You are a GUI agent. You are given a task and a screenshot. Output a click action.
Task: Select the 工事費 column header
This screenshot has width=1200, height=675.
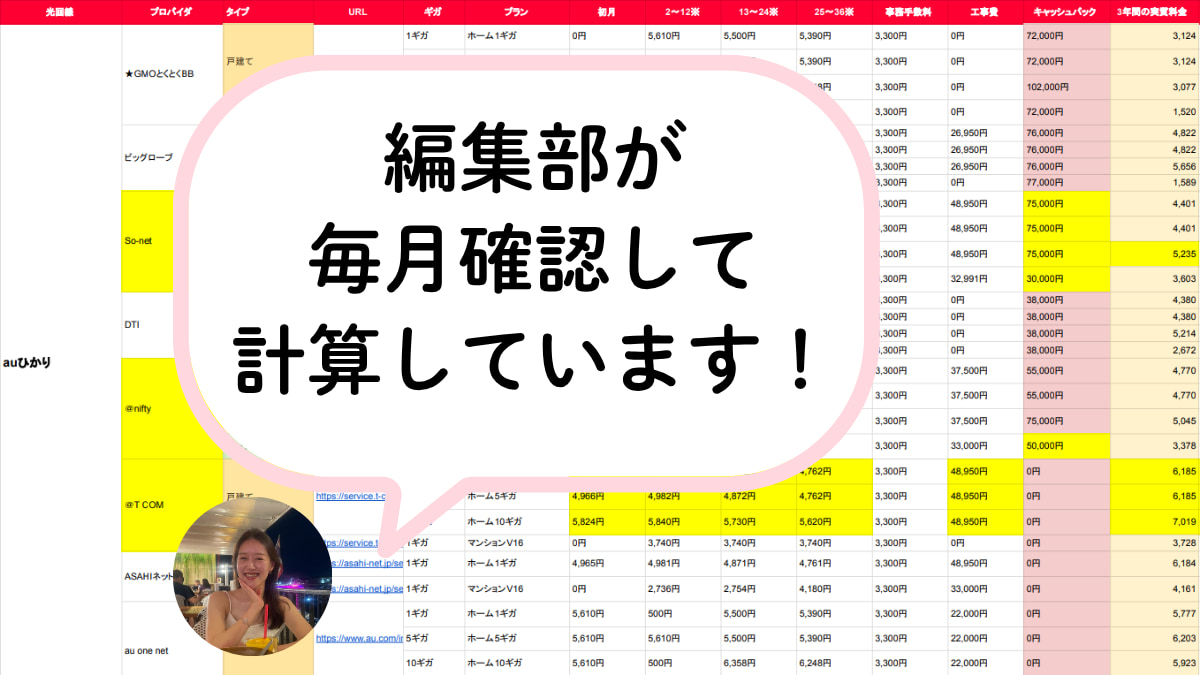pyautogui.click(x=985, y=12)
